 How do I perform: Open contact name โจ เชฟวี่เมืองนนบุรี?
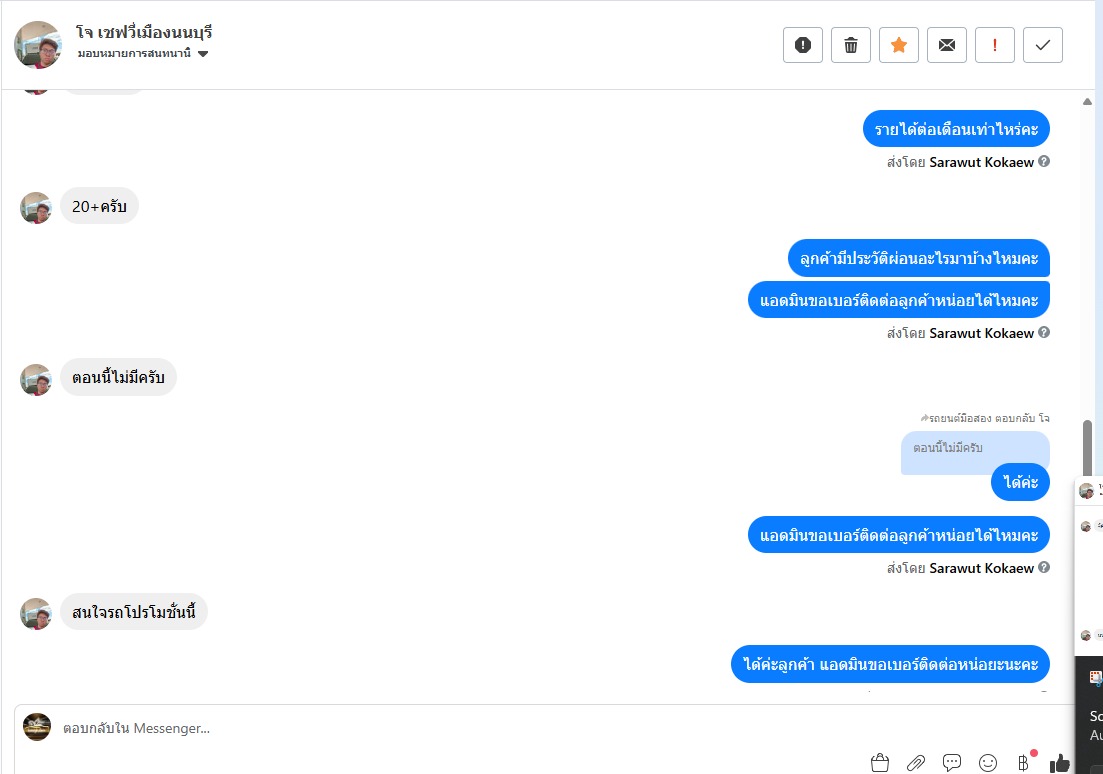(144, 32)
